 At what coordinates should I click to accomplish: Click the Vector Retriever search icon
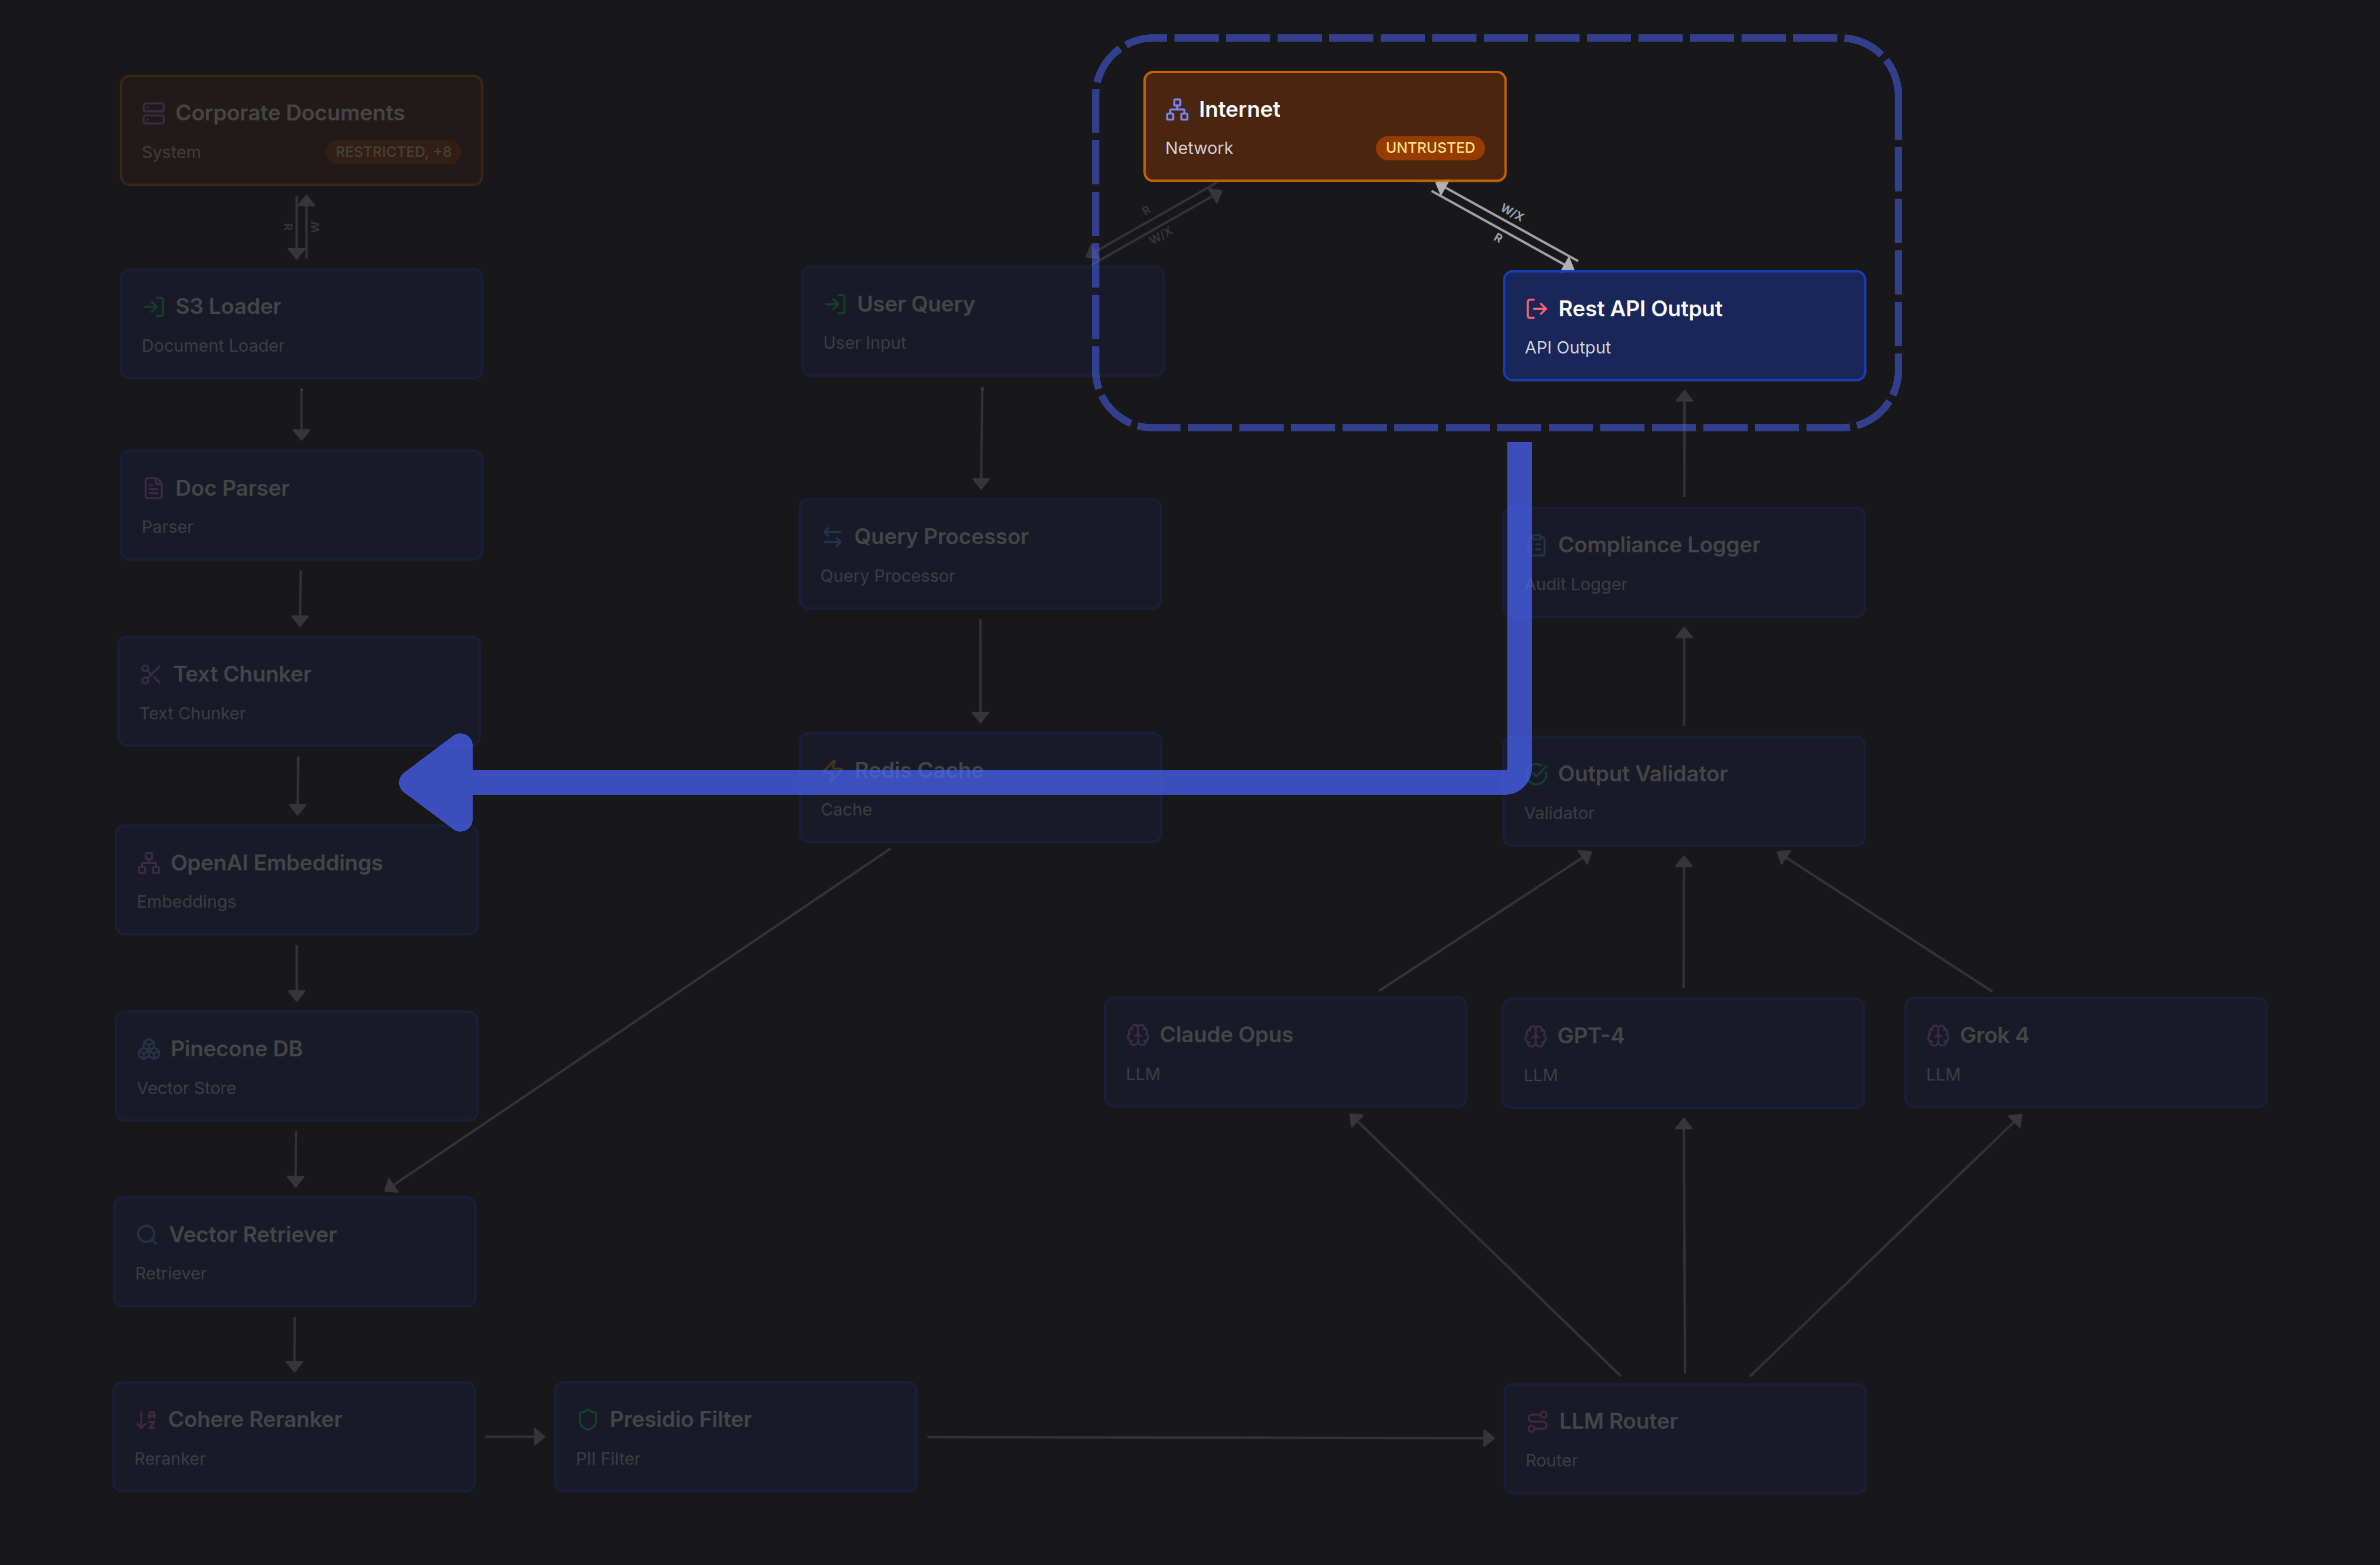pos(147,1235)
